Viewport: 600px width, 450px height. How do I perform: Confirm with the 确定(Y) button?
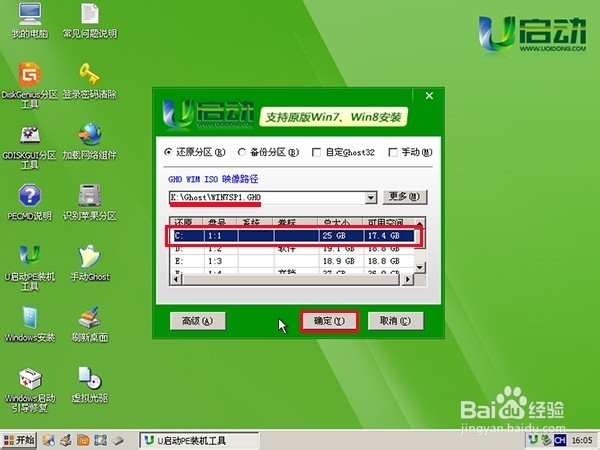tap(329, 321)
